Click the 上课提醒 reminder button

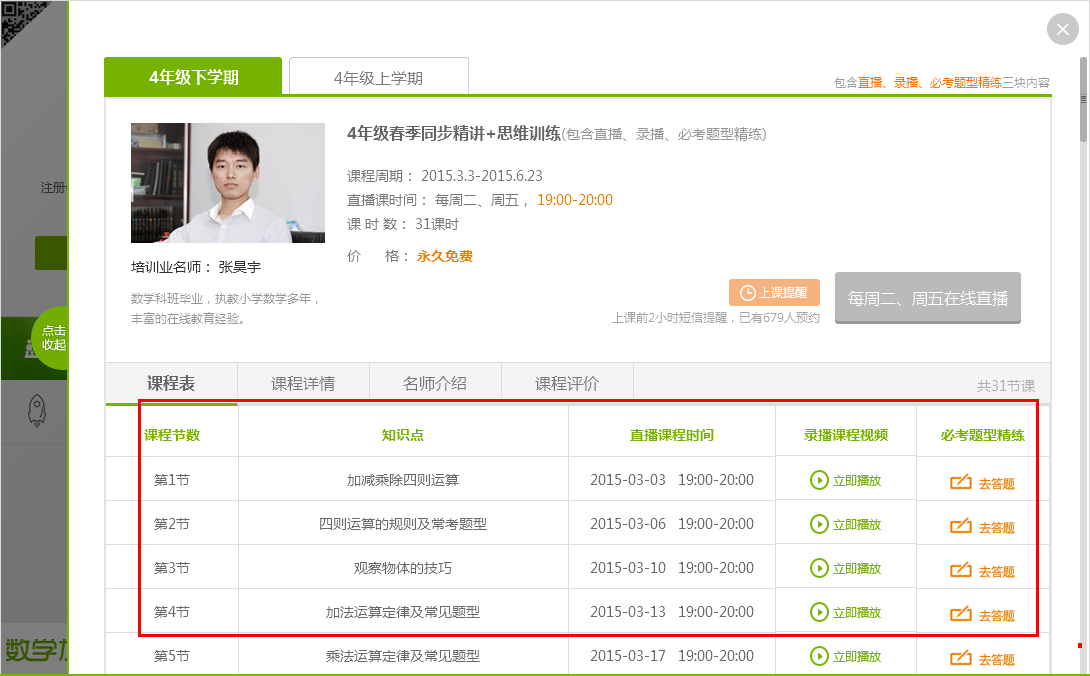(x=775, y=290)
